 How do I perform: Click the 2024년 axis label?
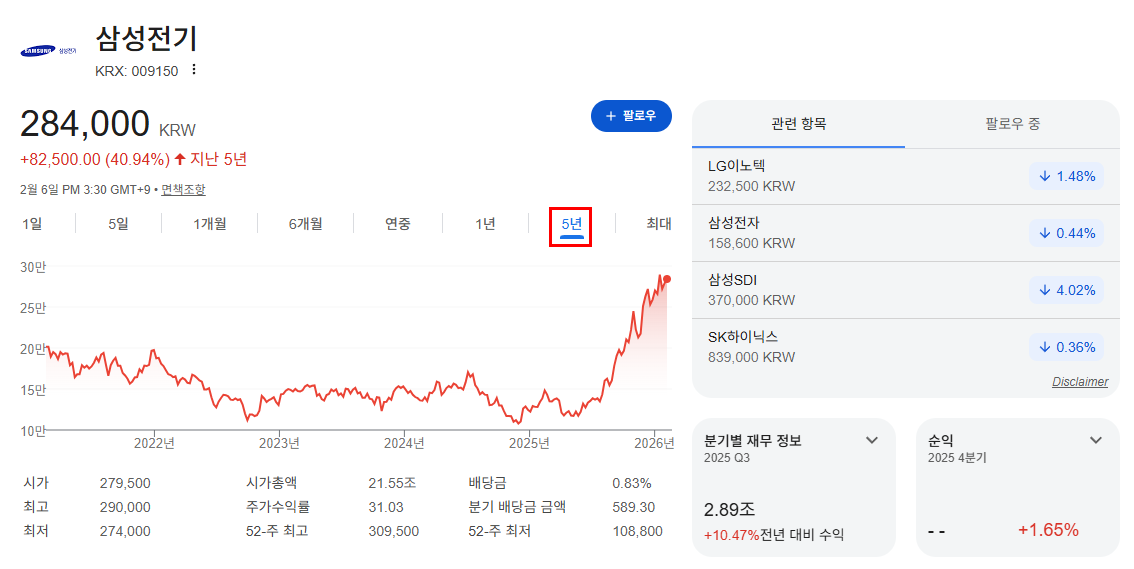click(x=404, y=443)
